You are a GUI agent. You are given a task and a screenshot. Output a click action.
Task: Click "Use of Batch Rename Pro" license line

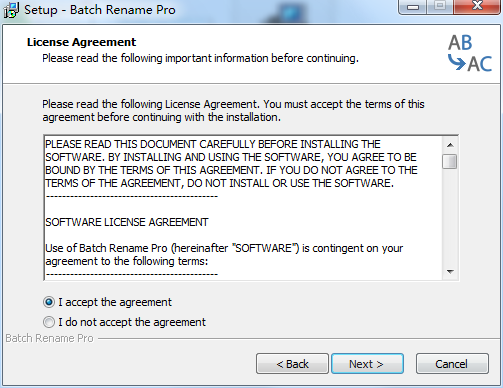(224, 248)
